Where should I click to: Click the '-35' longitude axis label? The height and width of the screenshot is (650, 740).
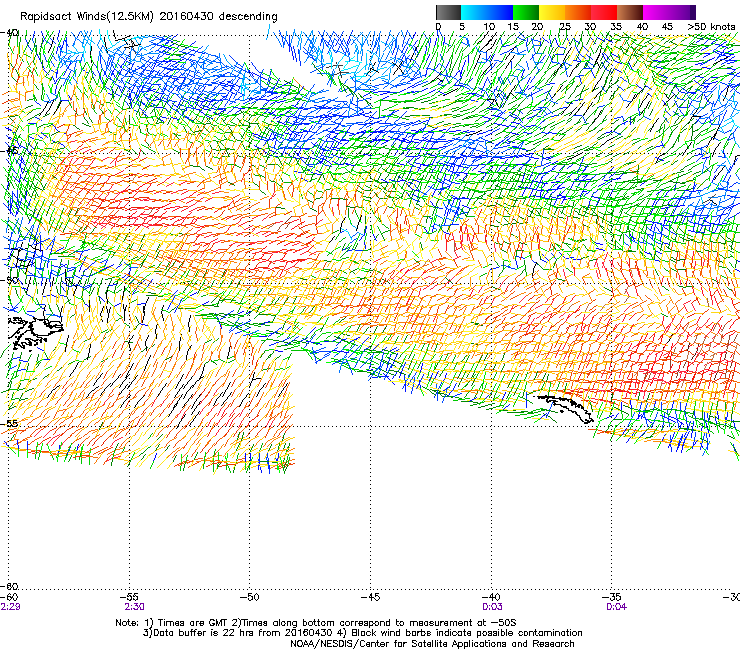pyautogui.click(x=612, y=597)
